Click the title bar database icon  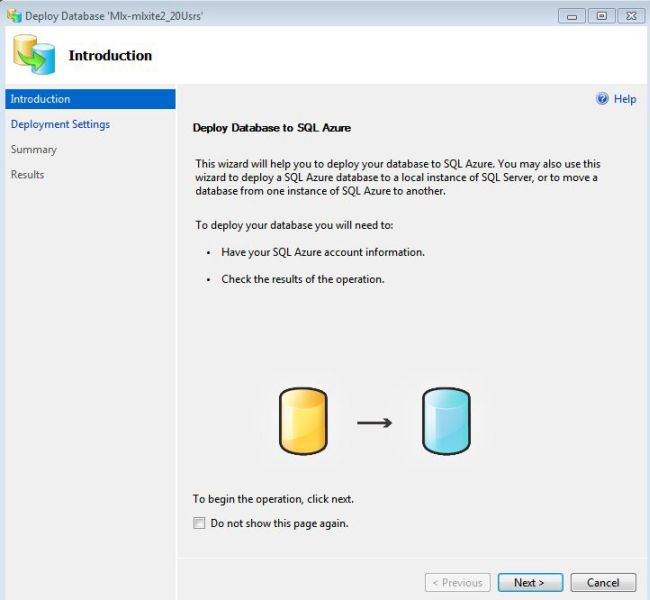pyautogui.click(x=14, y=16)
